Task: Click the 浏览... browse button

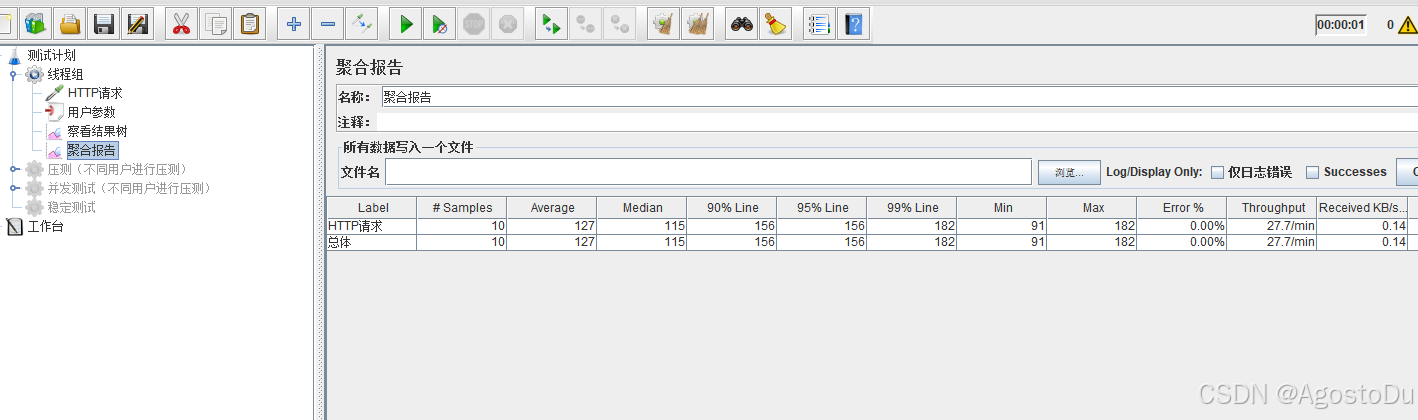Action: click(x=1069, y=172)
